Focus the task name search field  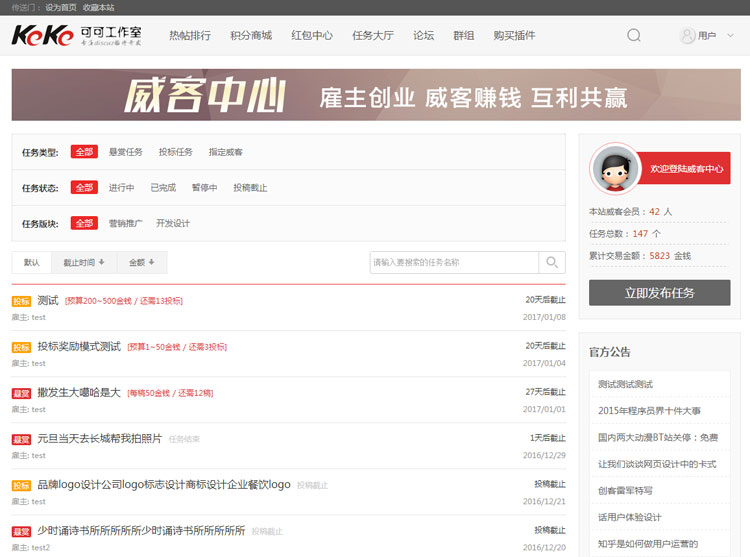click(x=454, y=262)
